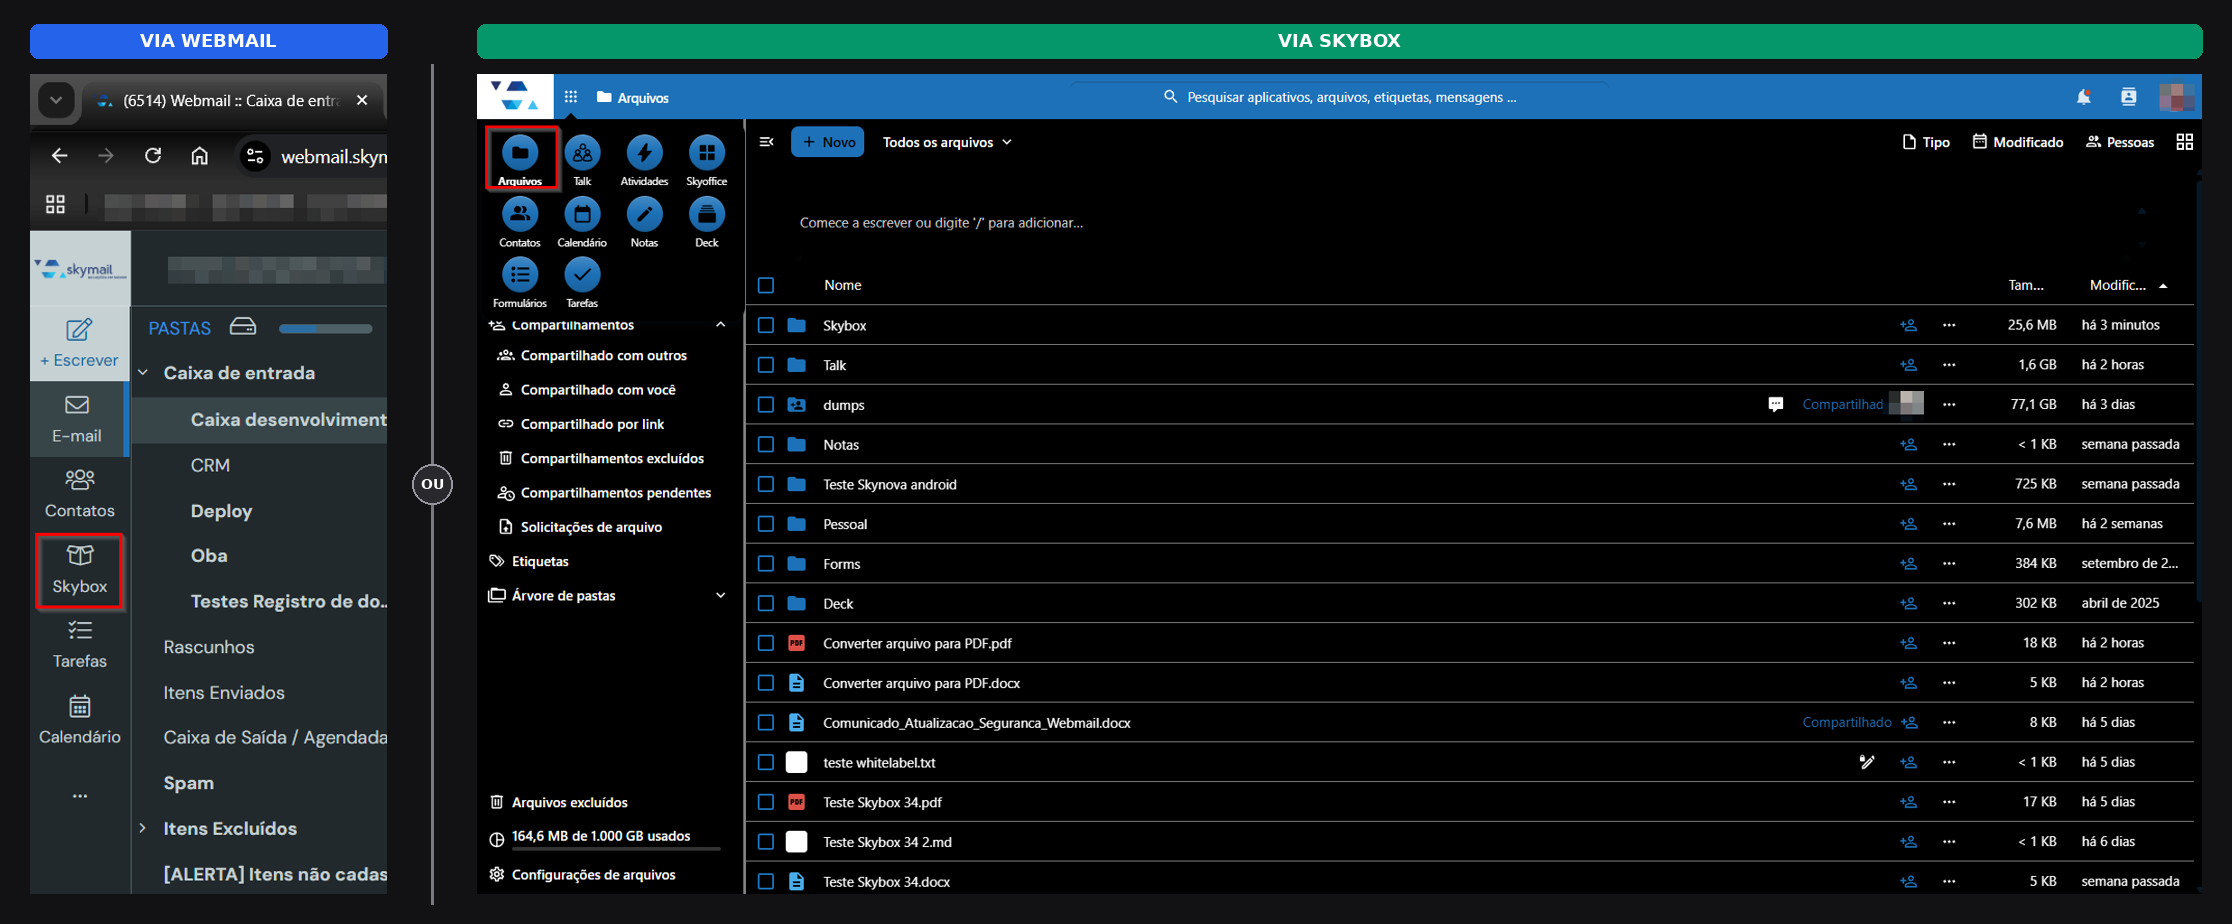
Task: Expand the Itens Excluídos folder
Action: point(143,828)
